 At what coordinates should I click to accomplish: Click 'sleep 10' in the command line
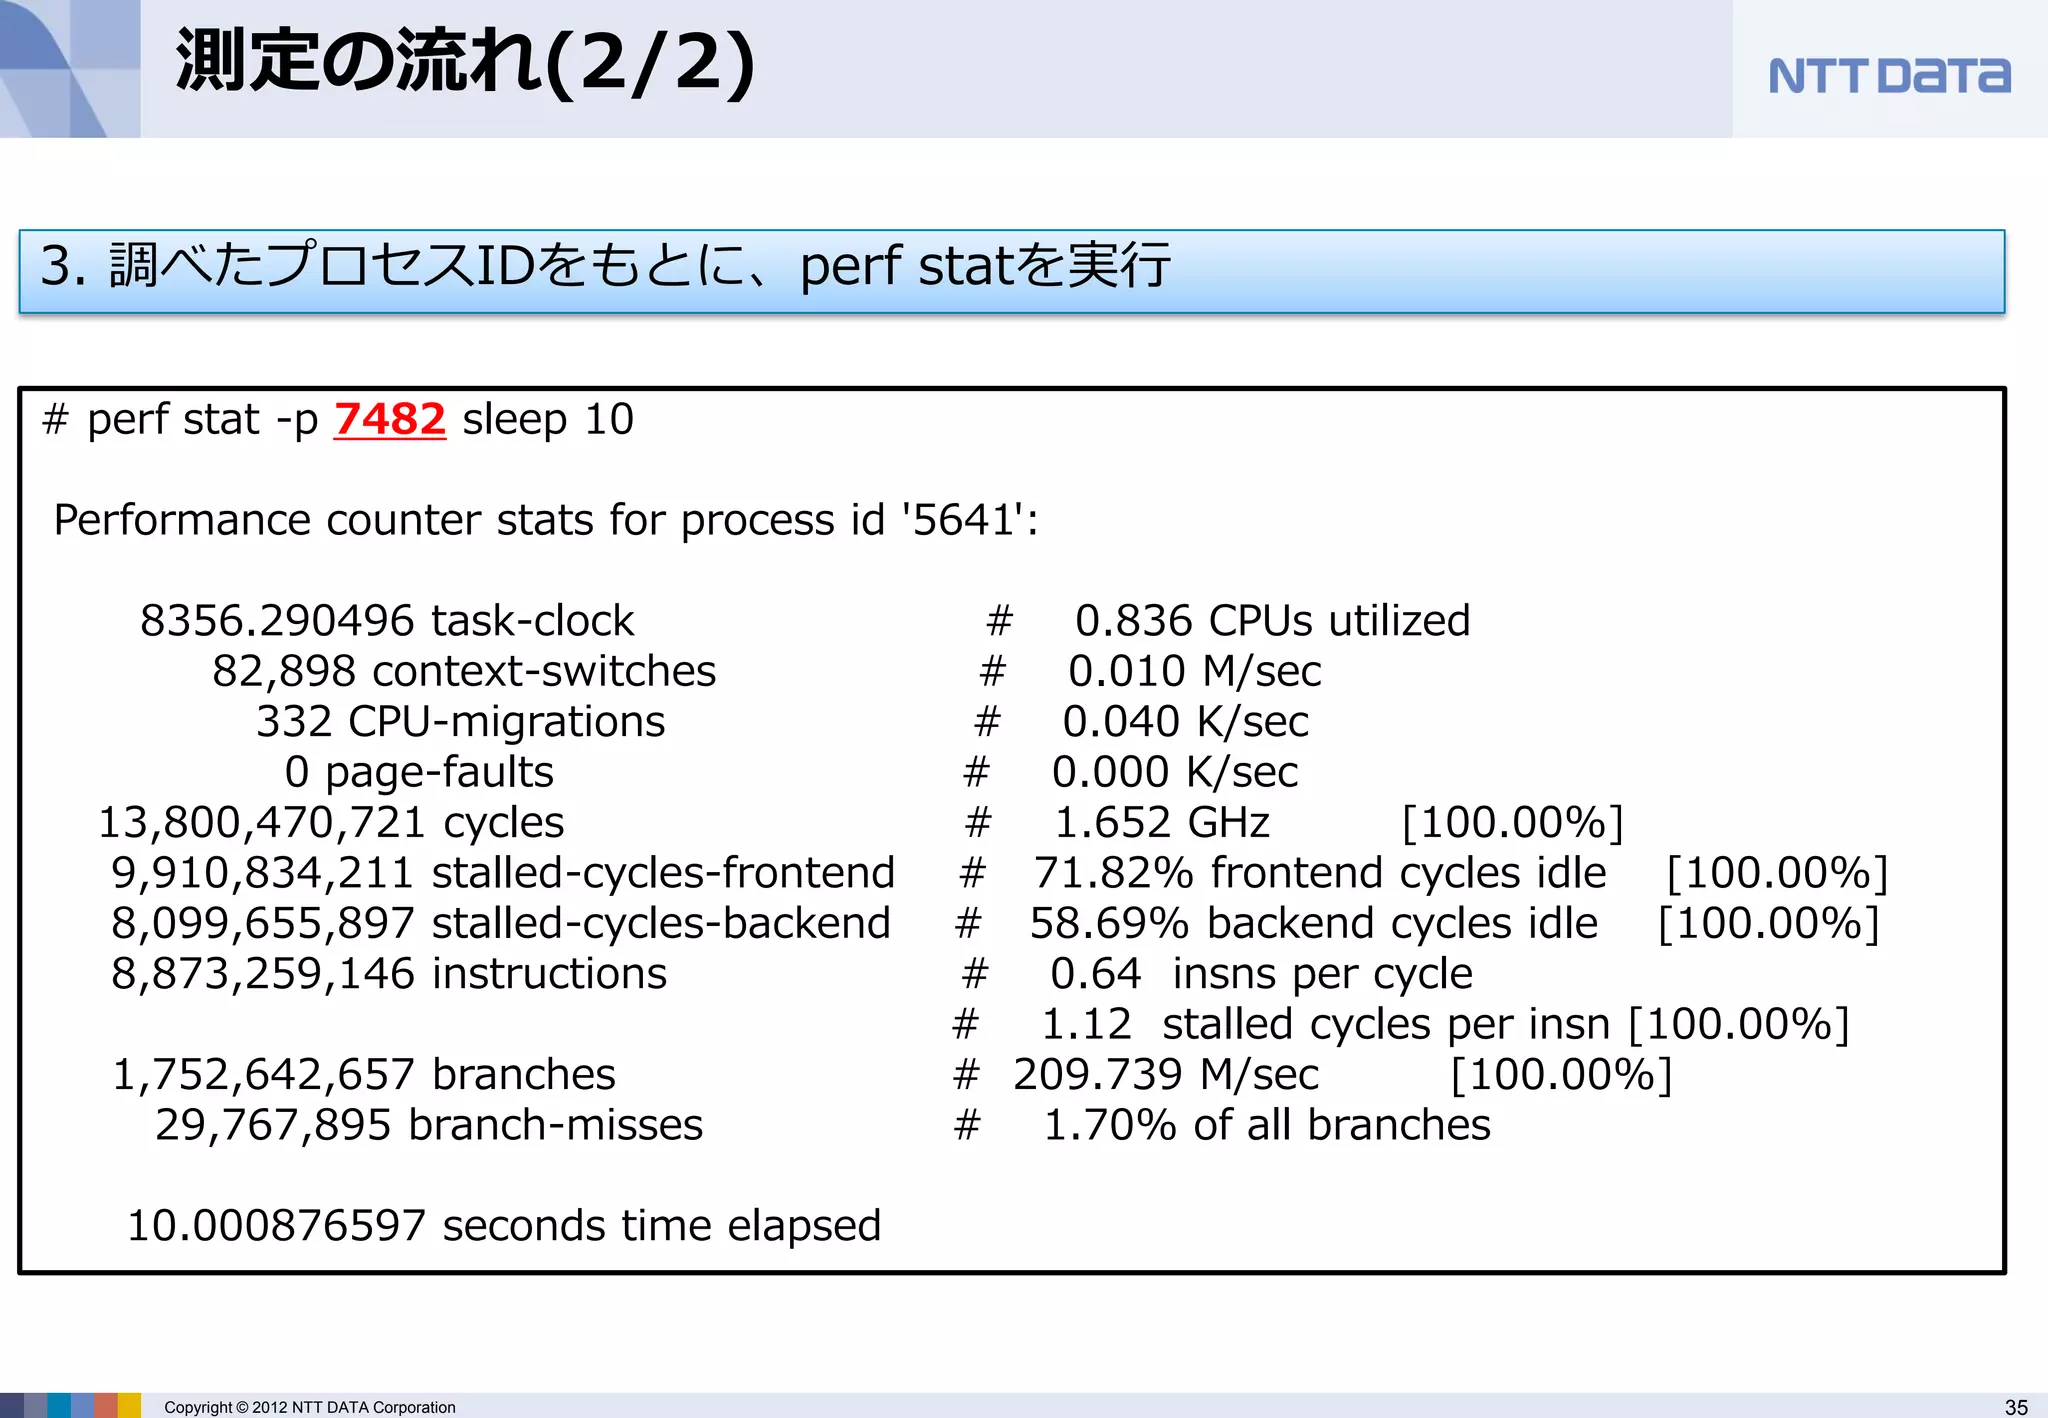coord(548,419)
